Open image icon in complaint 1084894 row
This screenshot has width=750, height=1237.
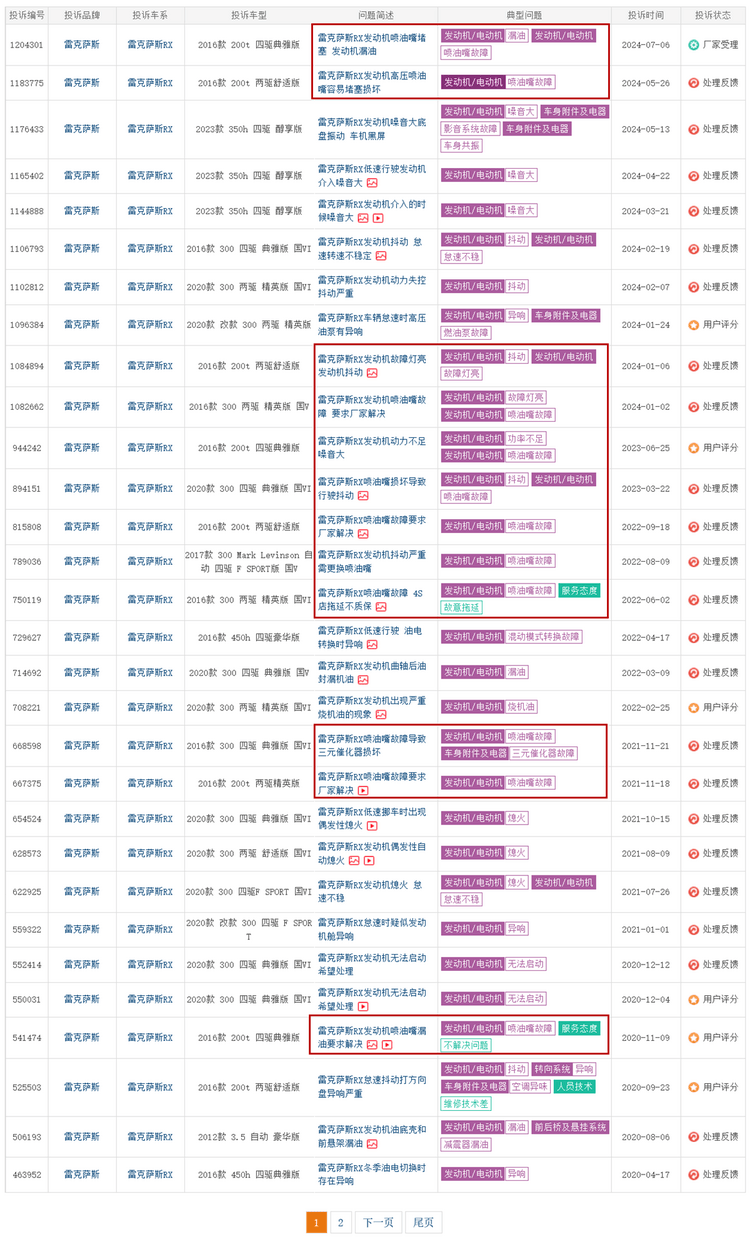pos(372,373)
